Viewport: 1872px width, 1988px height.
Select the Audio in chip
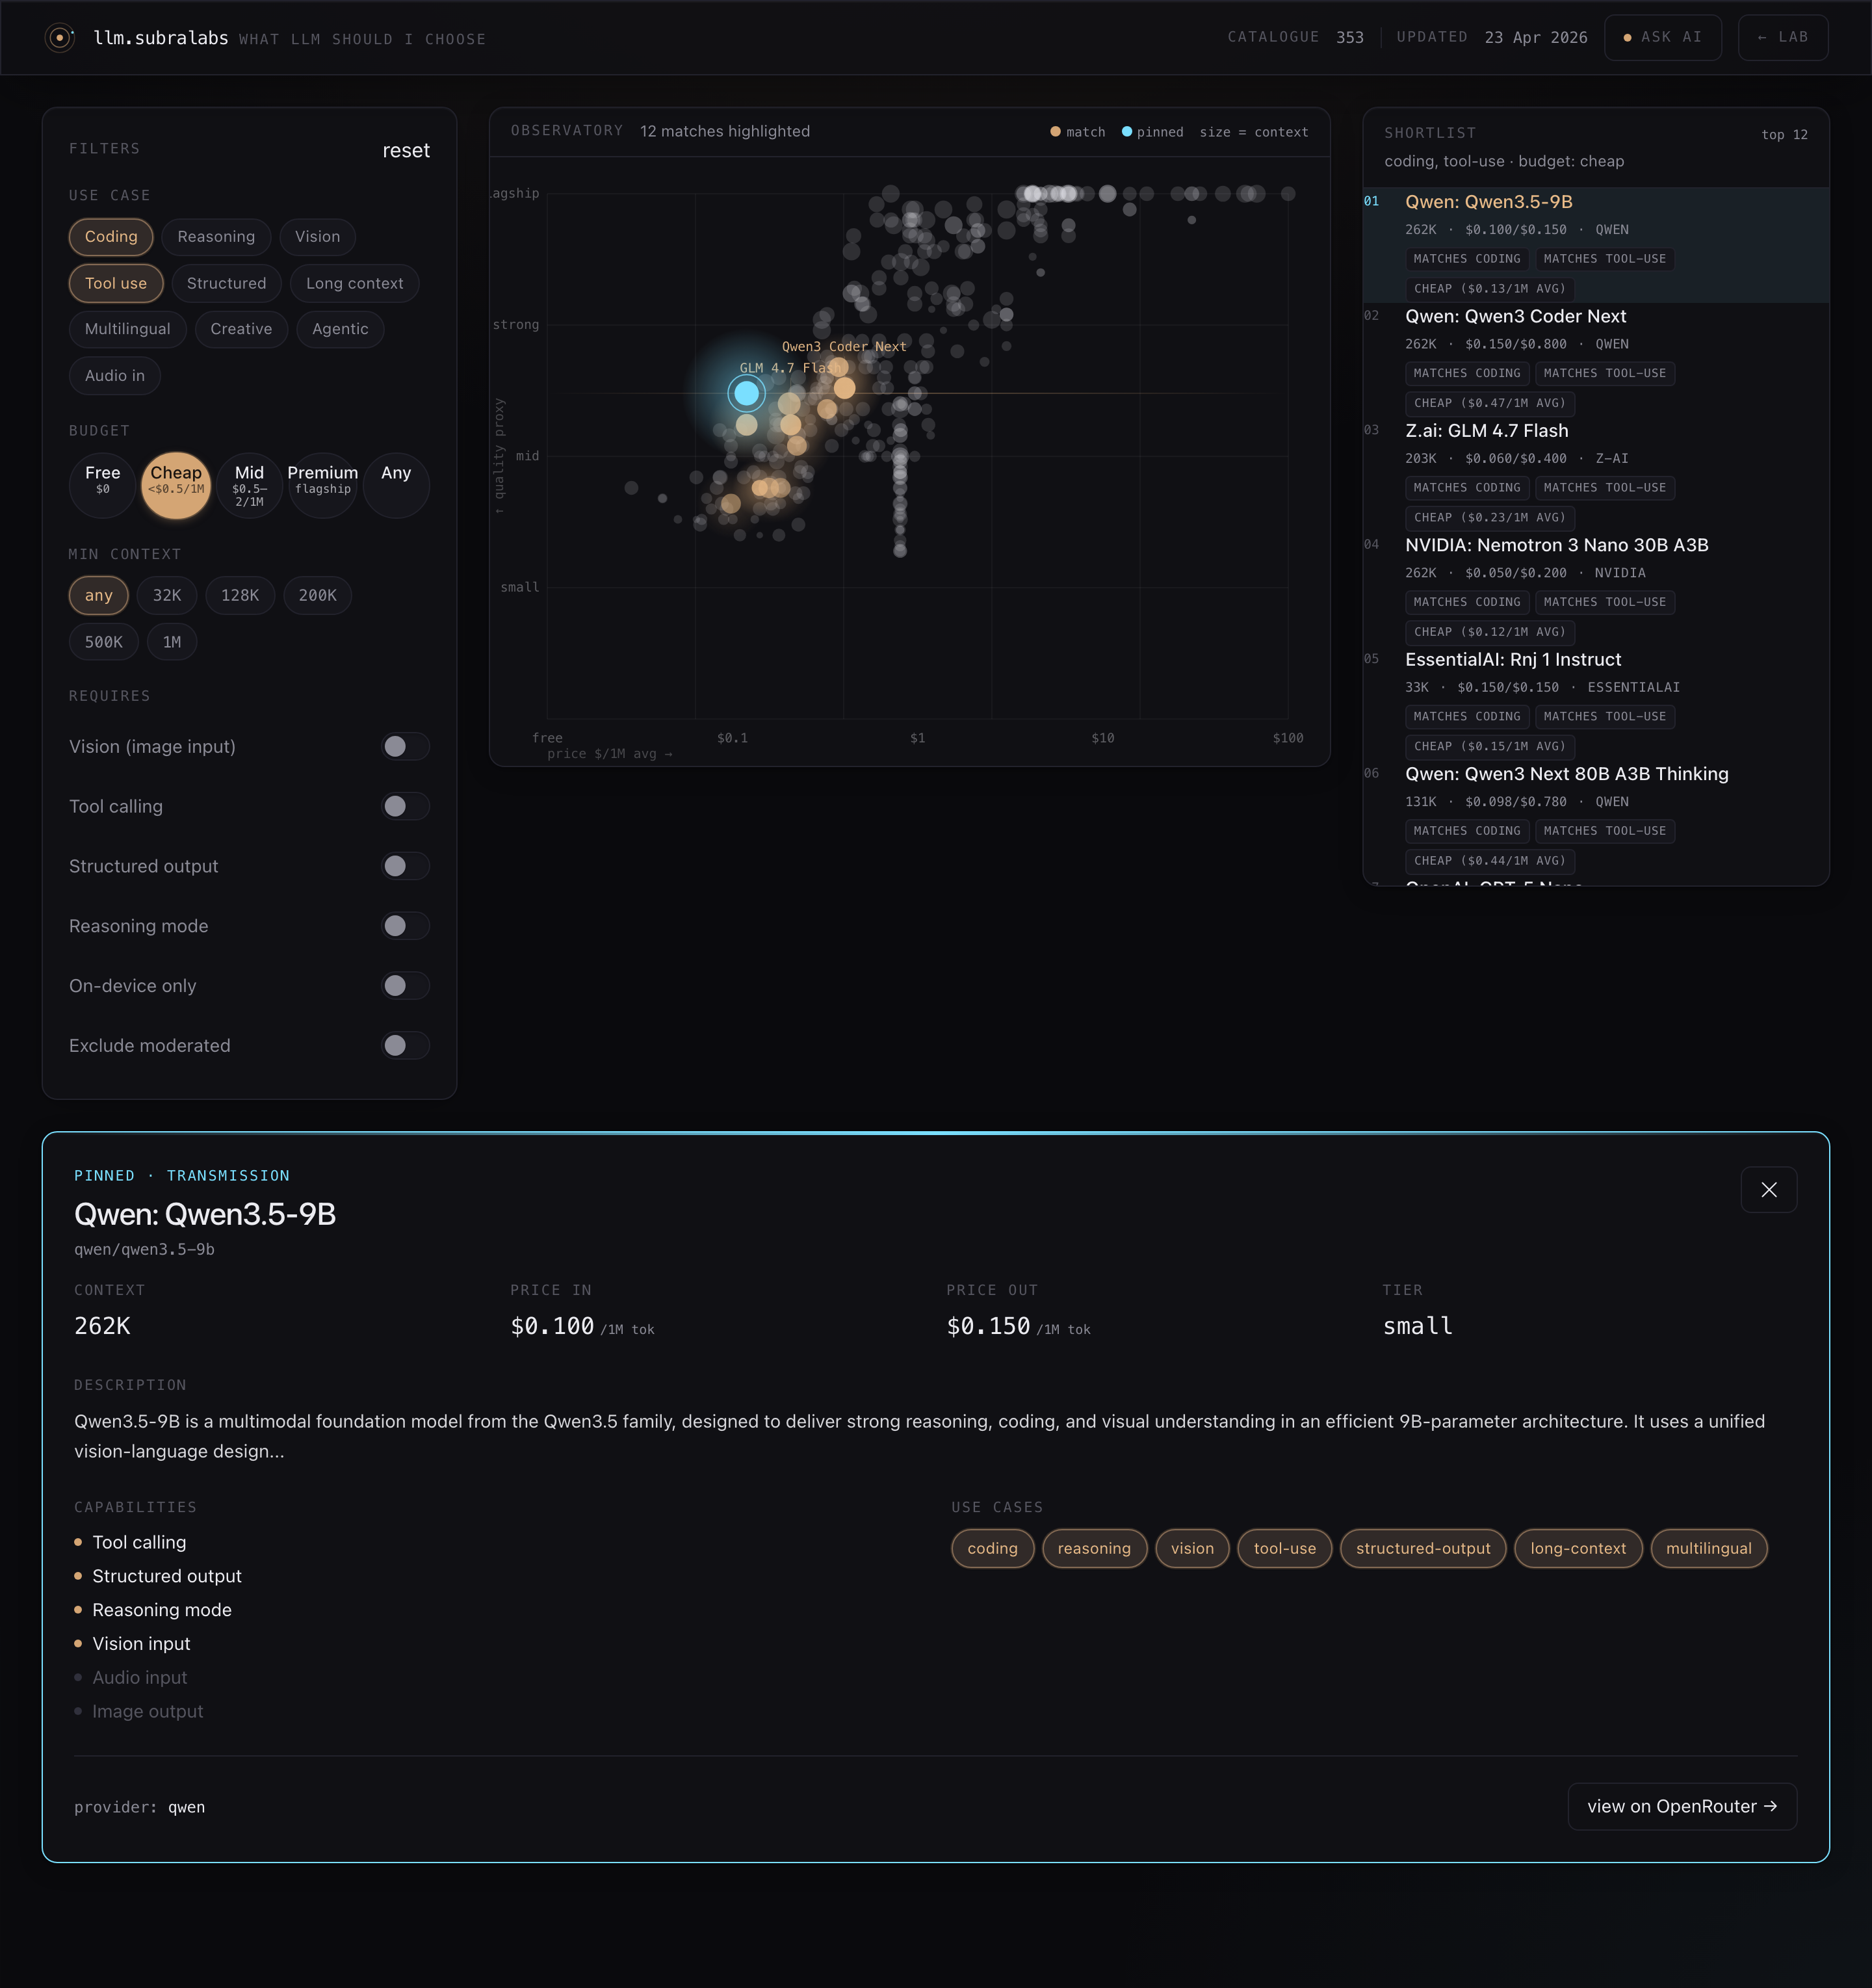[115, 376]
